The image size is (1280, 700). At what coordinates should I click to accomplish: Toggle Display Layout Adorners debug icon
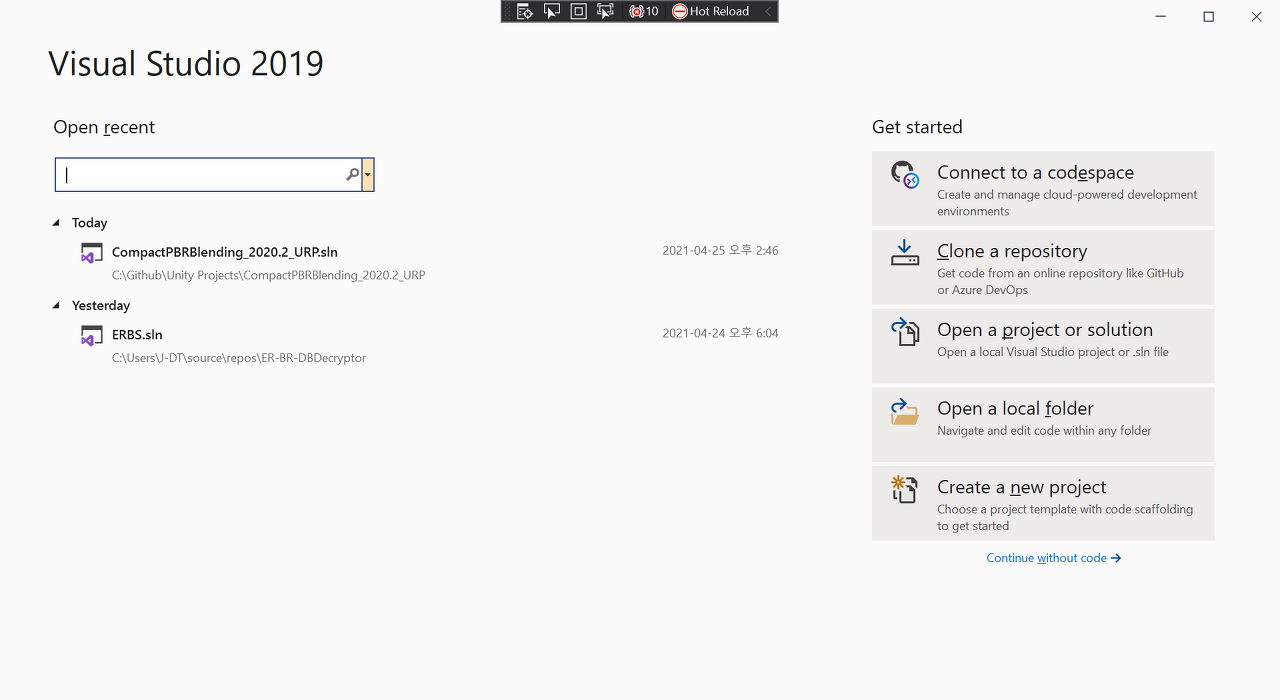pos(579,11)
